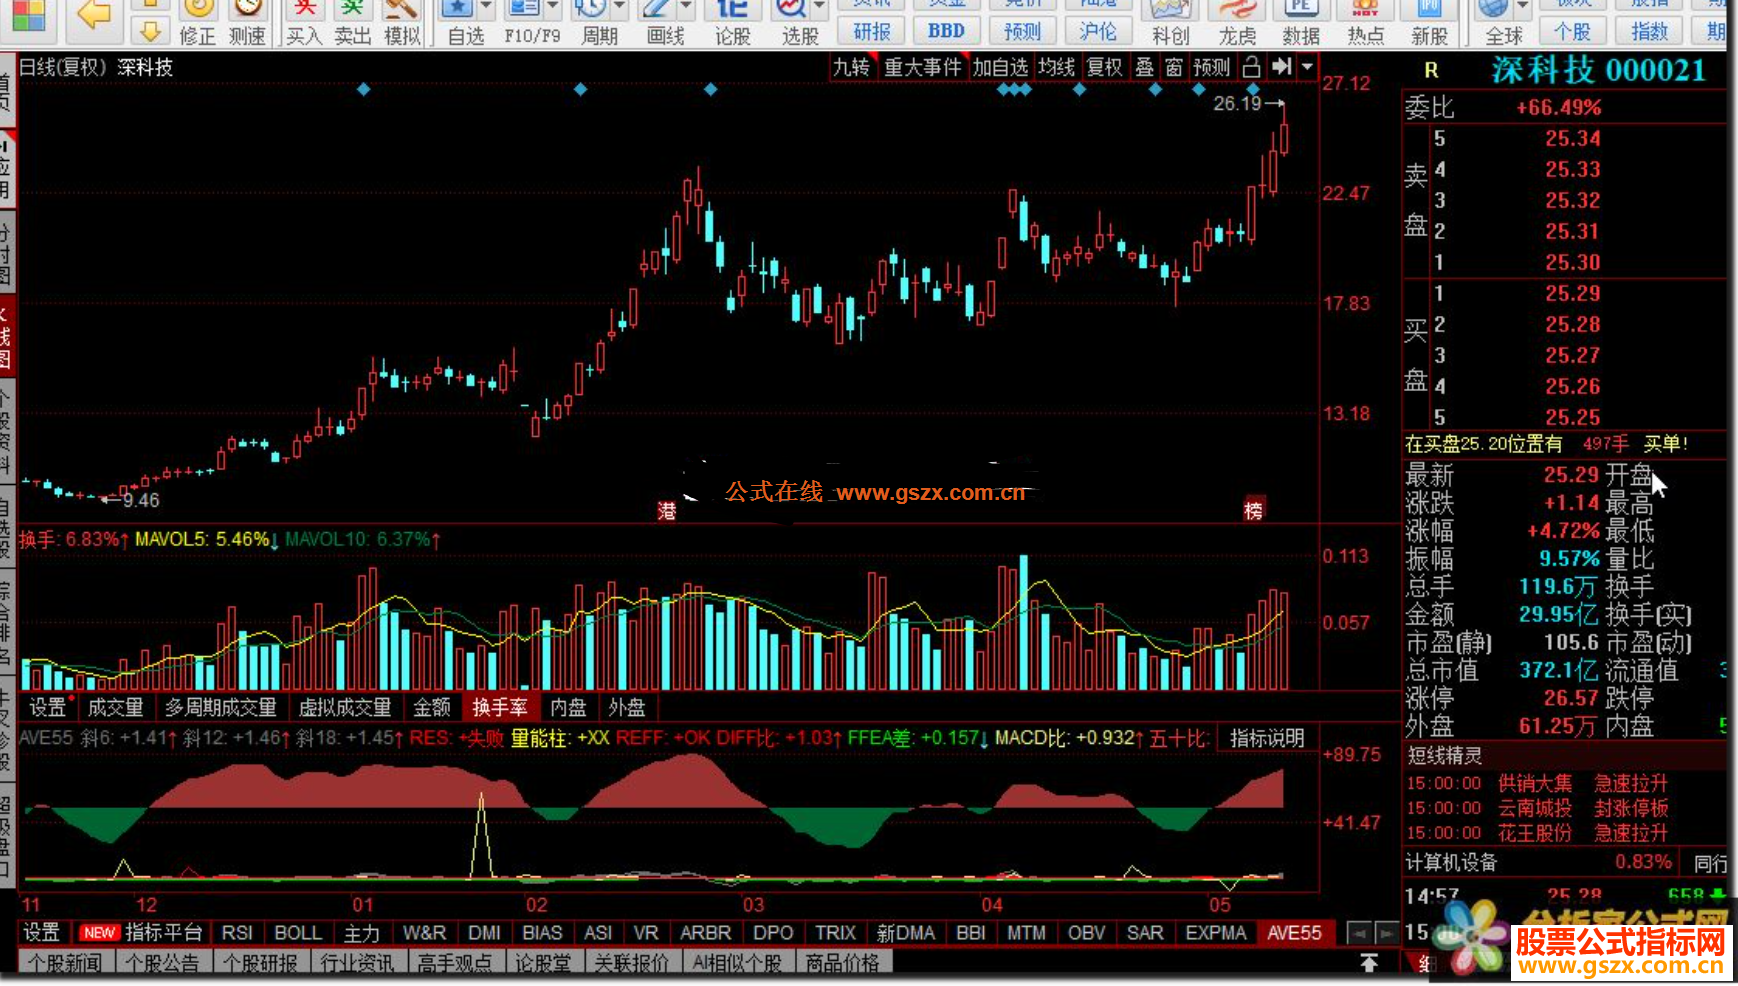
Task: Click the 买入 buy icon
Action: point(304,23)
